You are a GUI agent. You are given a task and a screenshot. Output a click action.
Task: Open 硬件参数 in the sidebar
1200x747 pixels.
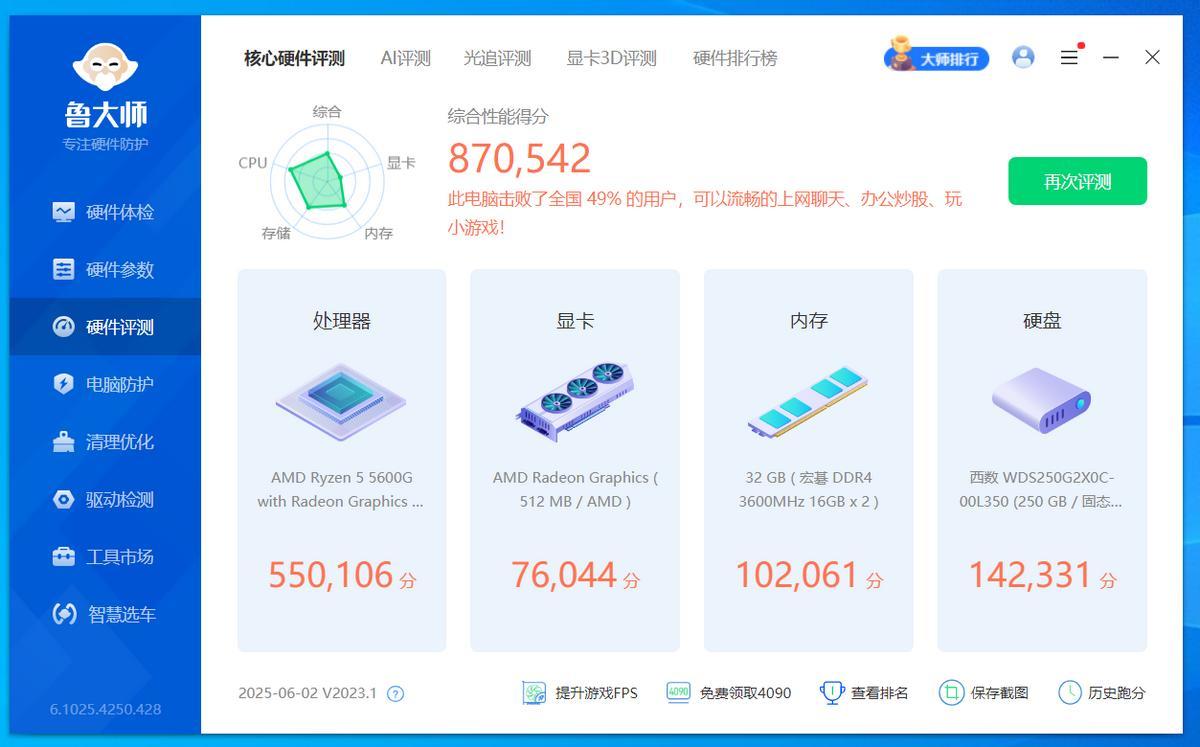[105, 270]
